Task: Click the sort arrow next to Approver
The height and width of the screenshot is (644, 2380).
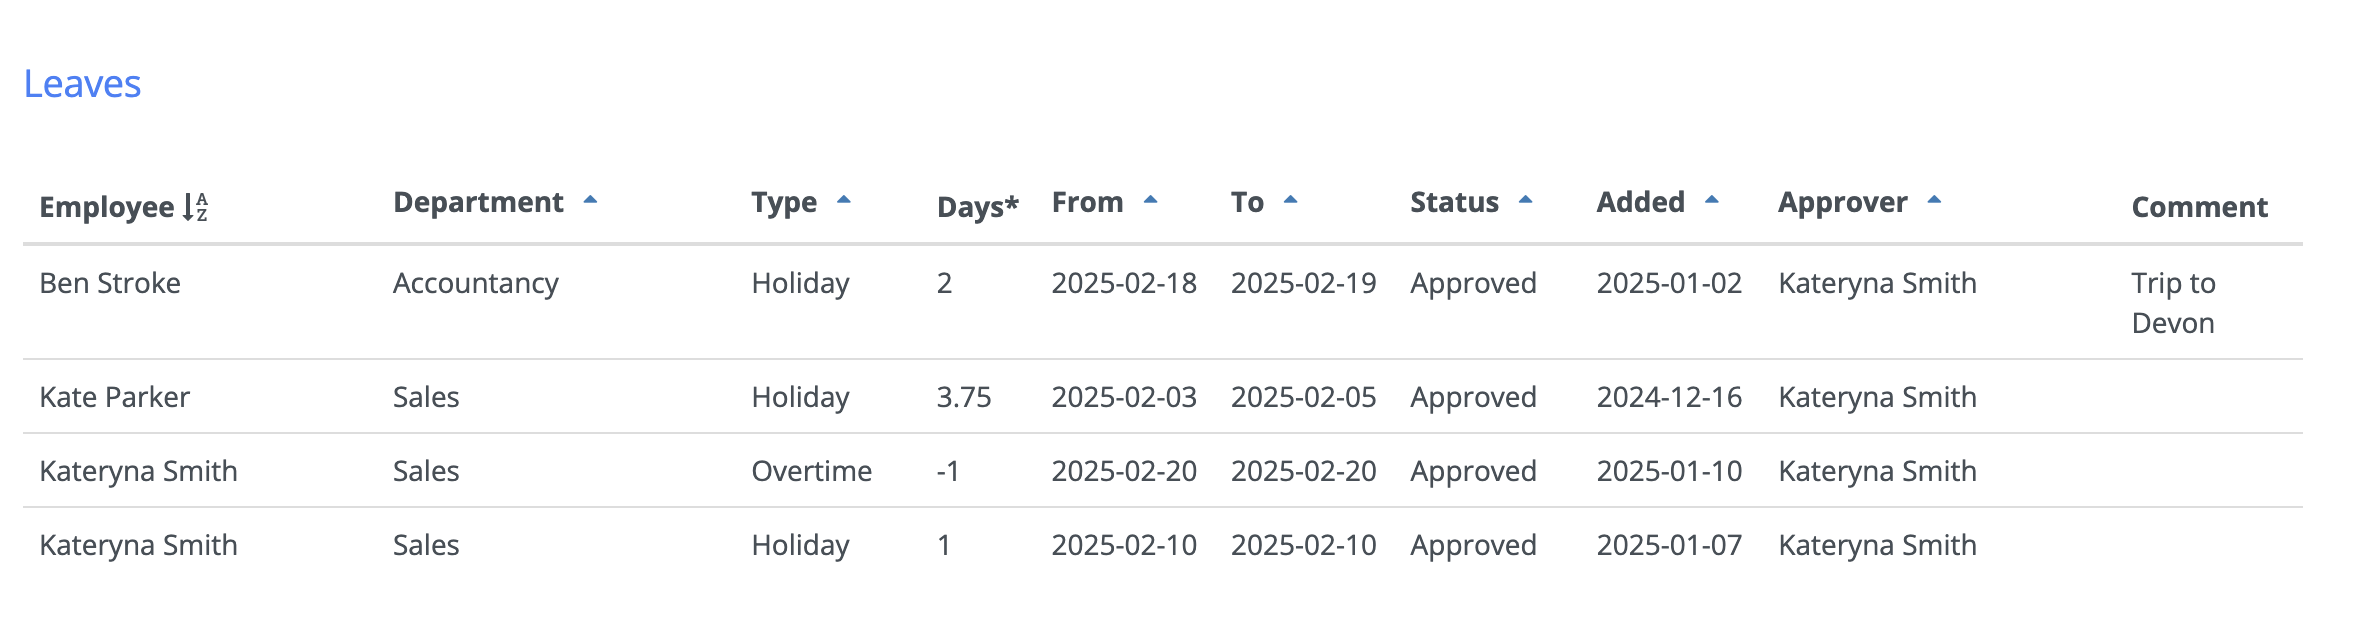Action: [x=1934, y=200]
